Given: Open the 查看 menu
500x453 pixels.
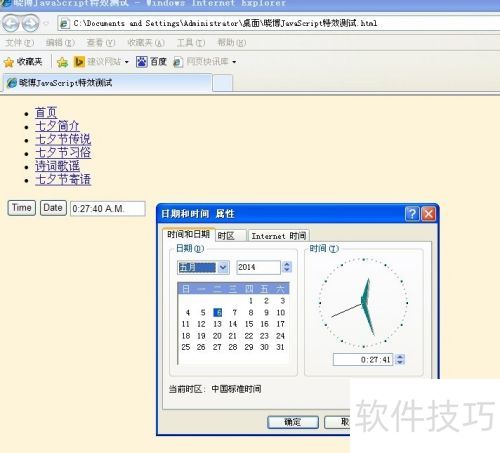Looking at the screenshot, I should 101,43.
